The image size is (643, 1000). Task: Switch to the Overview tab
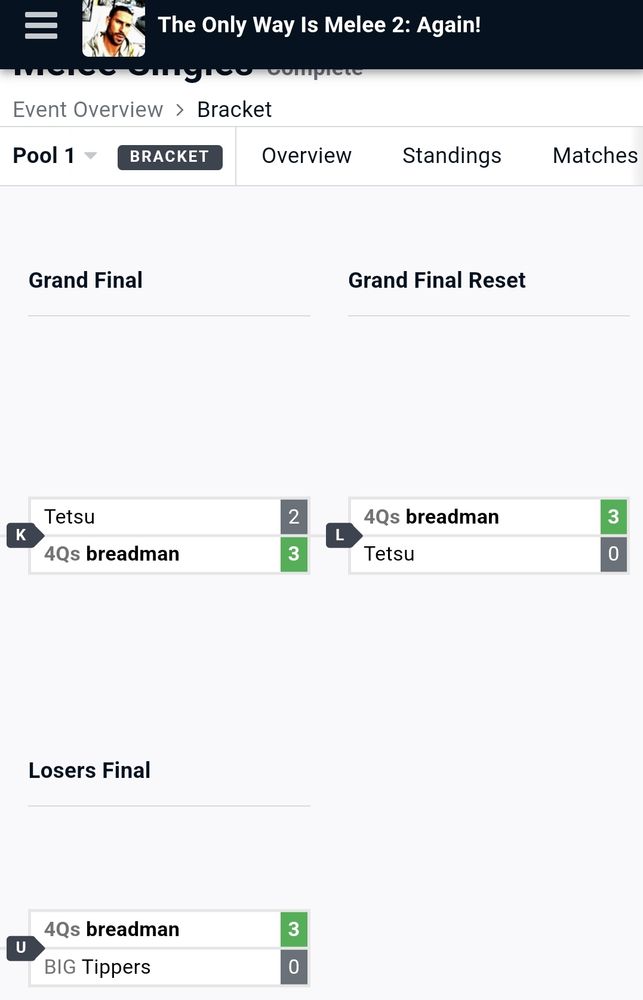[x=306, y=156]
